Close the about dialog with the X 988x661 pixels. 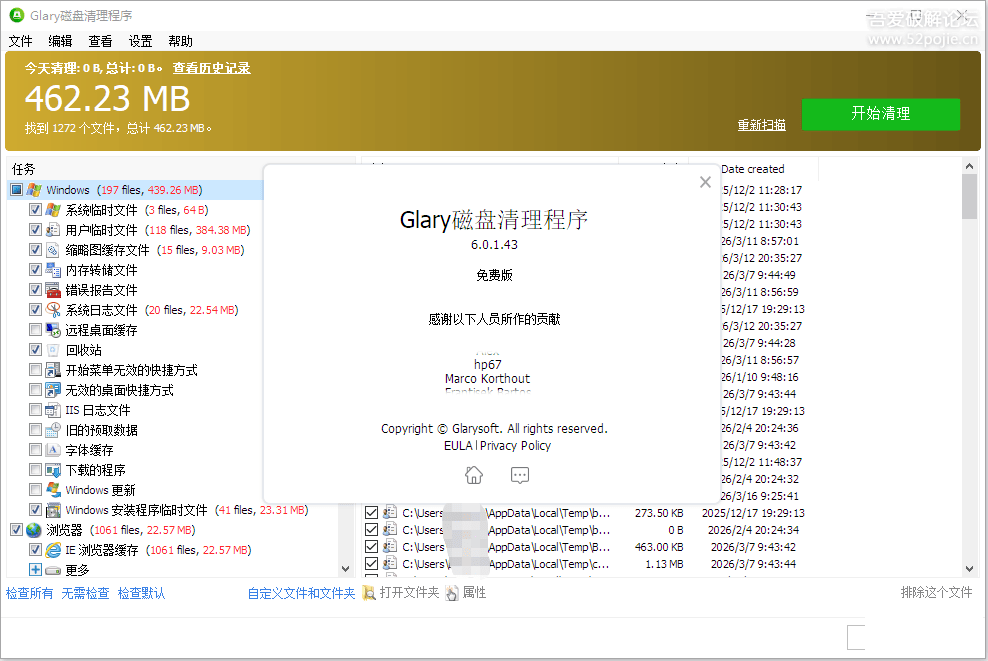click(705, 182)
